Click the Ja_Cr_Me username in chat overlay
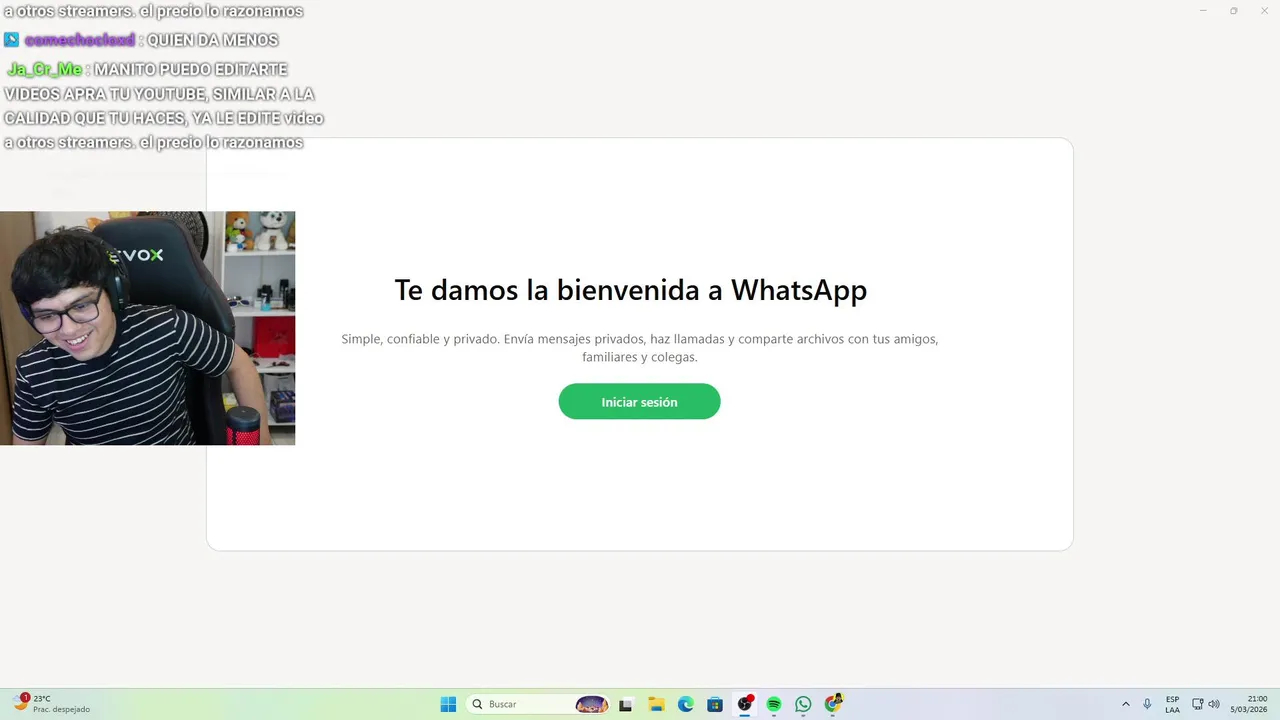This screenshot has height=720, width=1280. (45, 69)
